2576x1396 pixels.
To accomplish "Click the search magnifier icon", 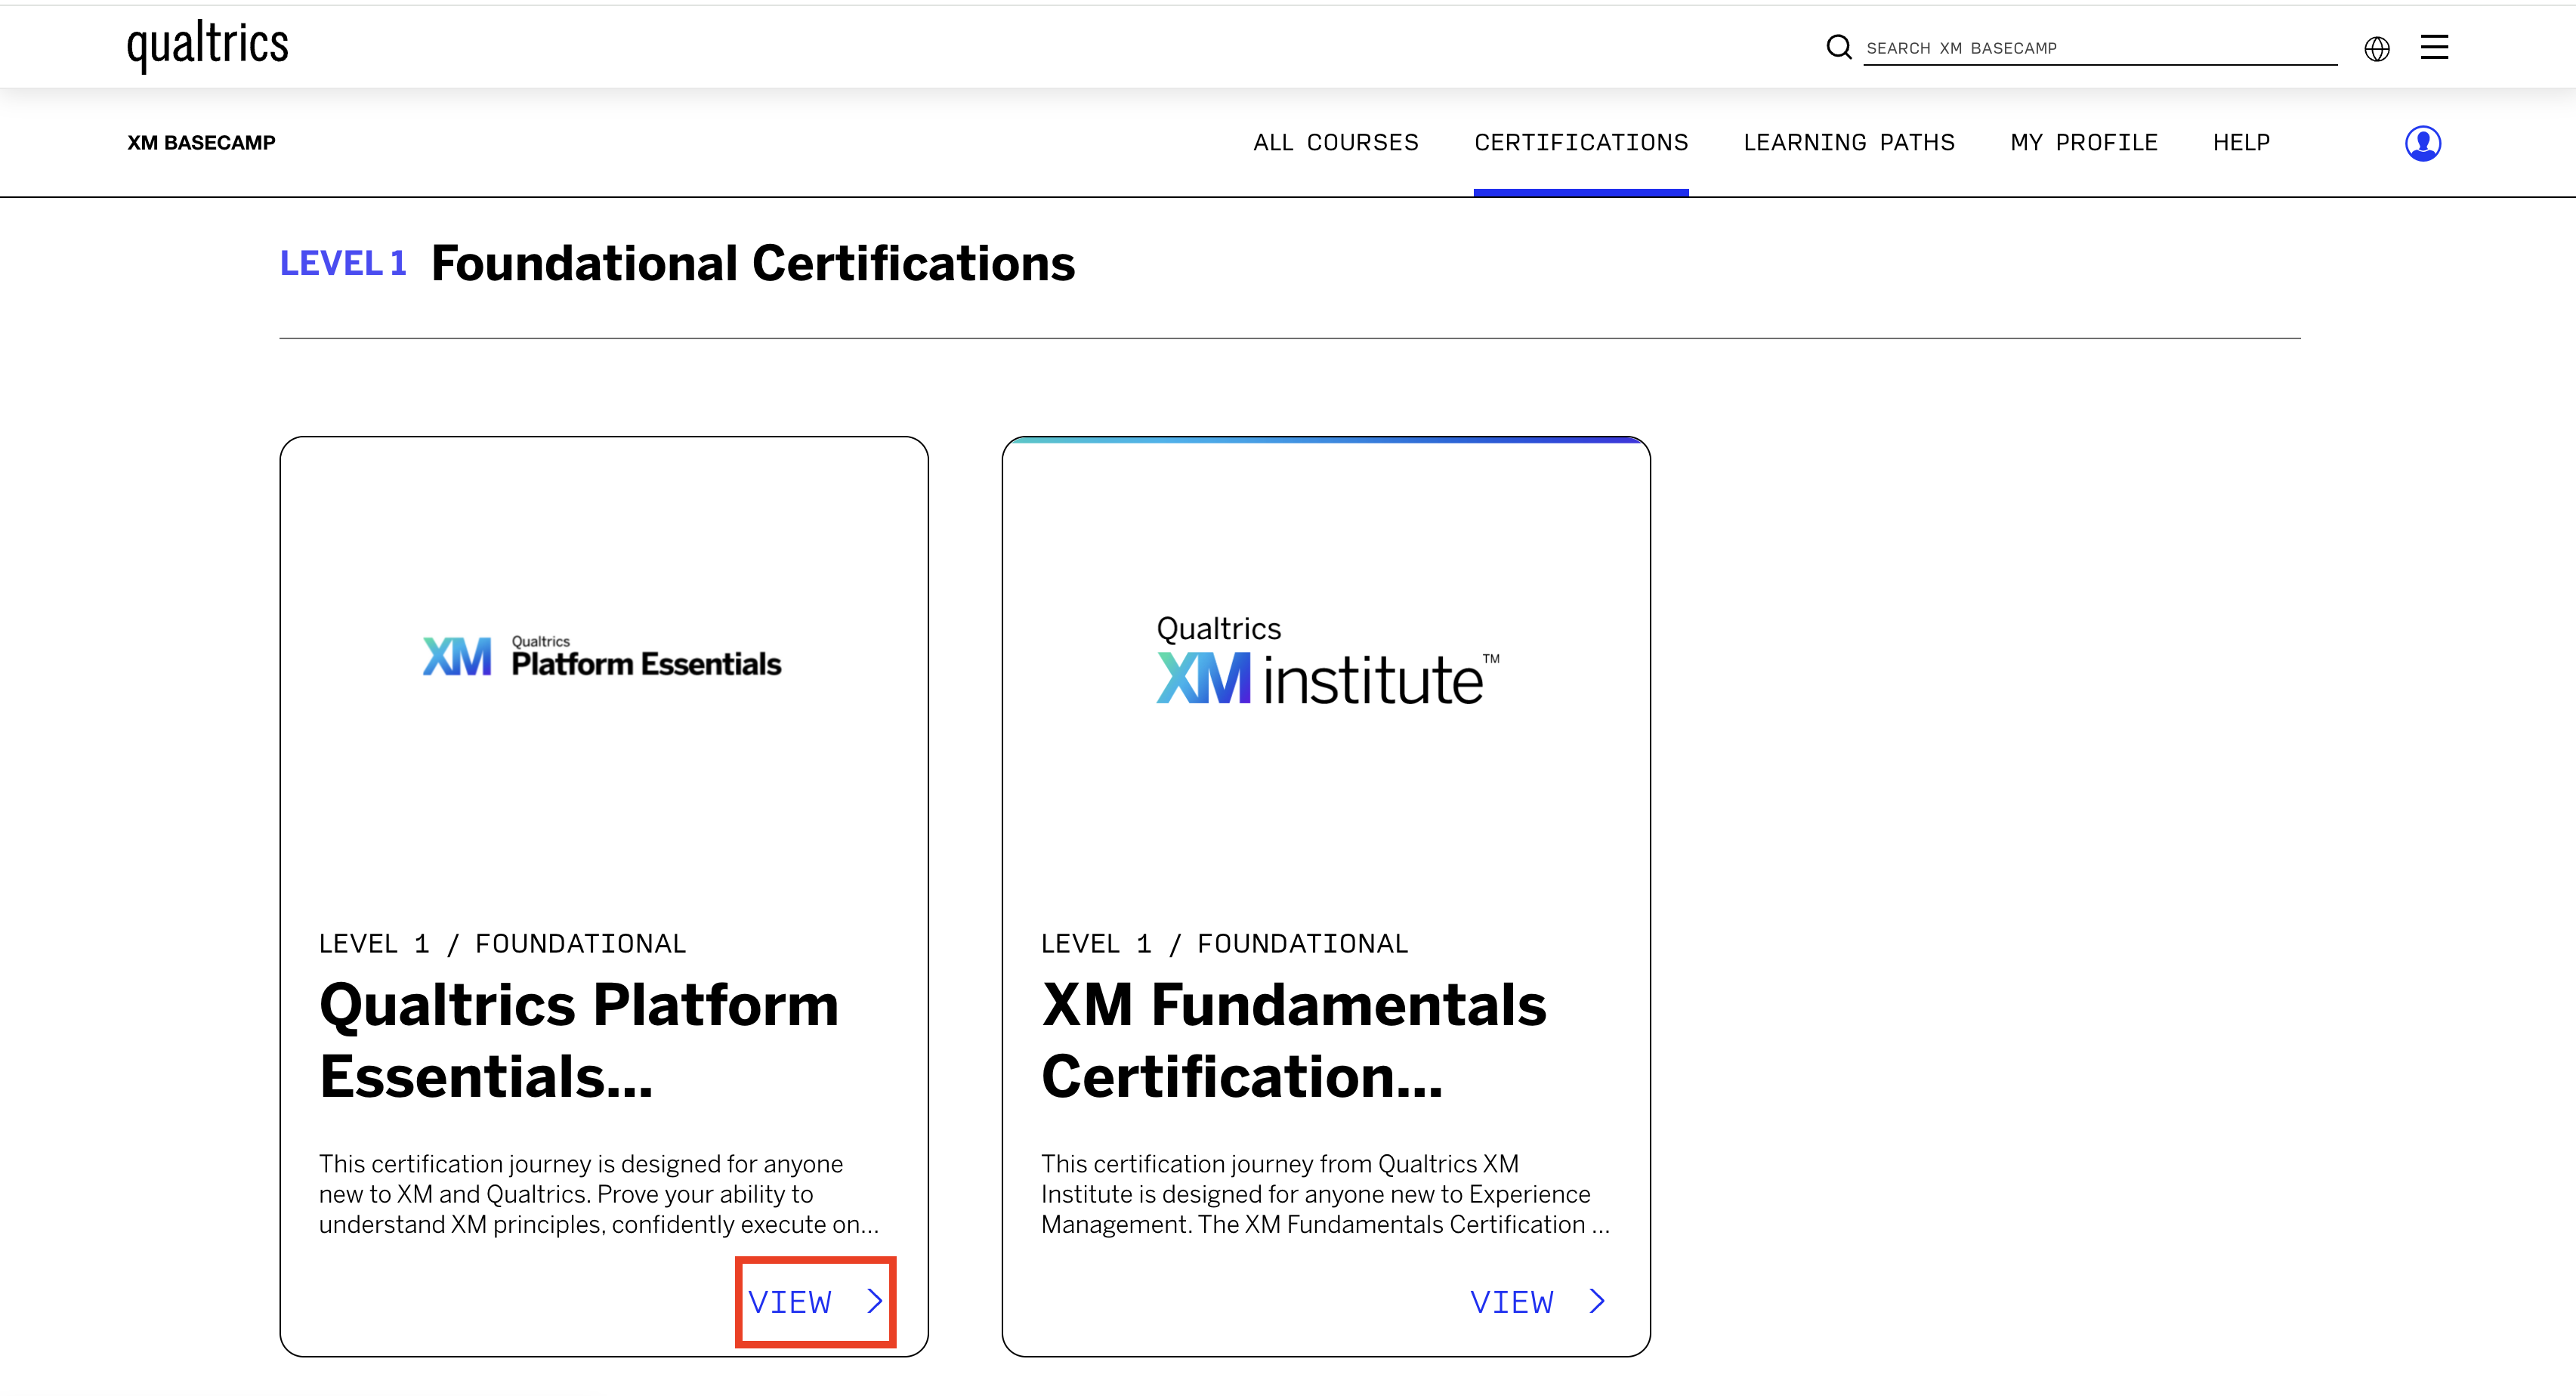I will tap(1840, 46).
